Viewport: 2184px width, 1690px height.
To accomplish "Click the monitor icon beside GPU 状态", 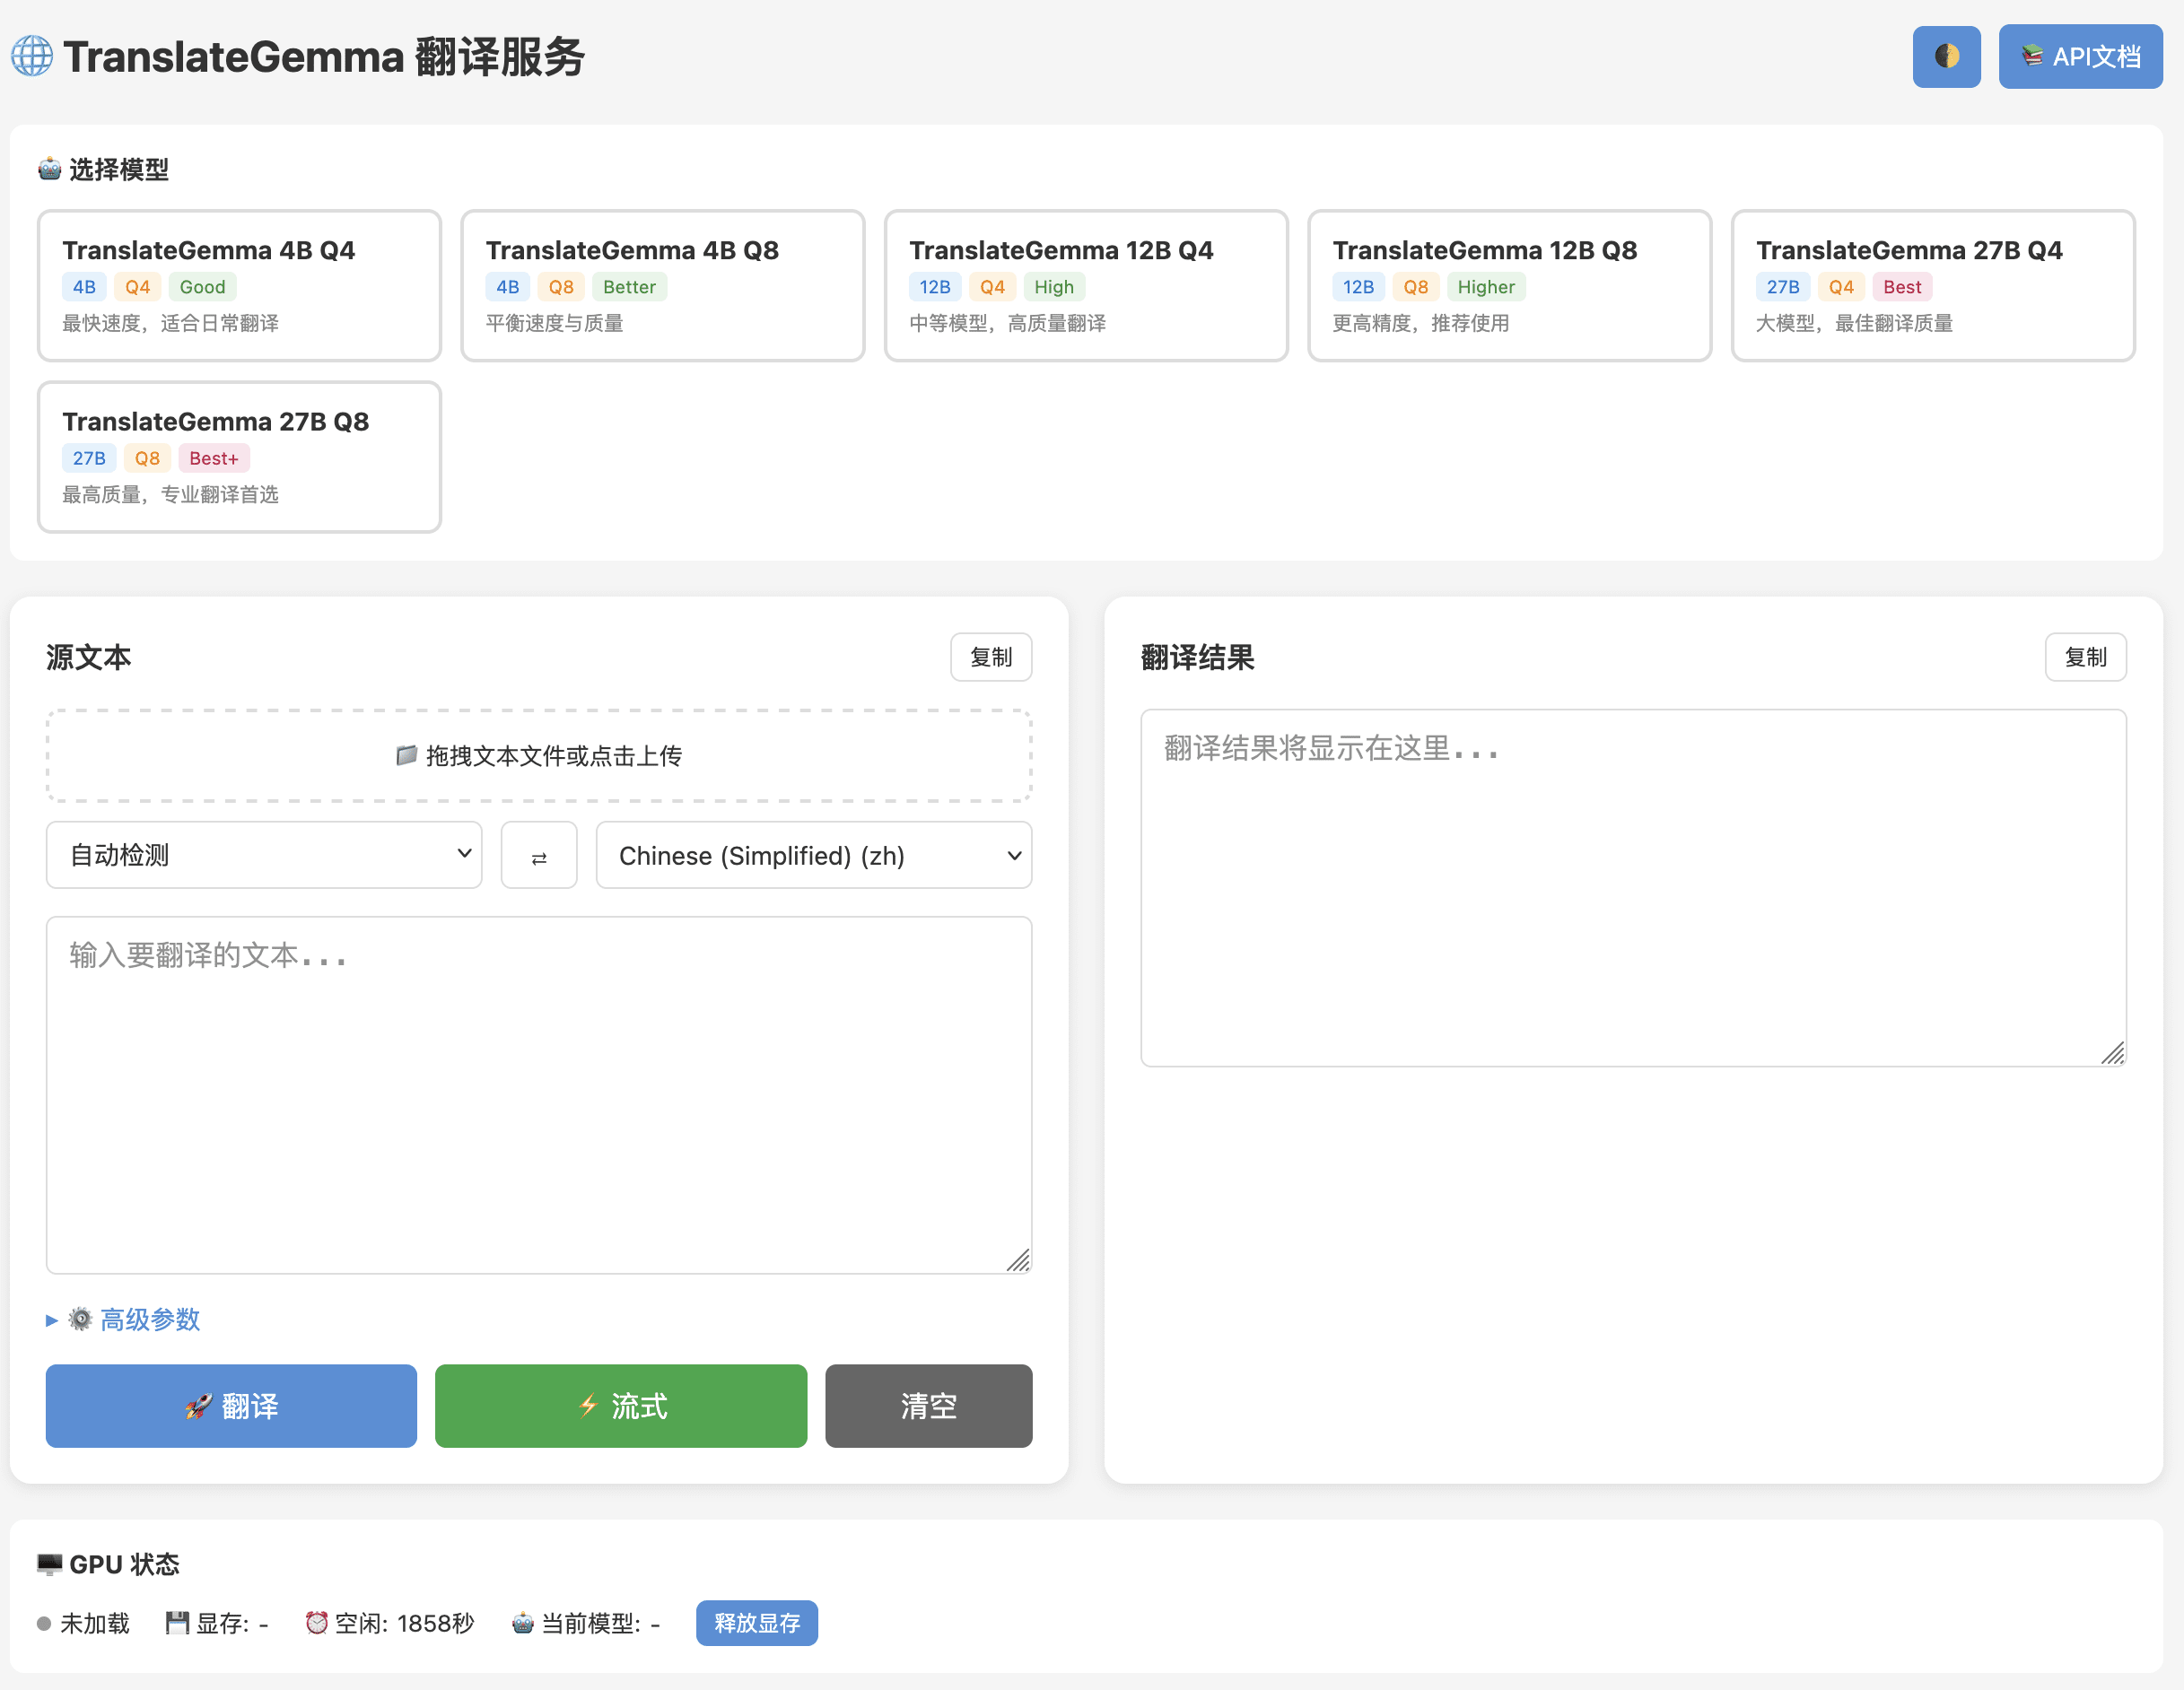I will coord(49,1564).
